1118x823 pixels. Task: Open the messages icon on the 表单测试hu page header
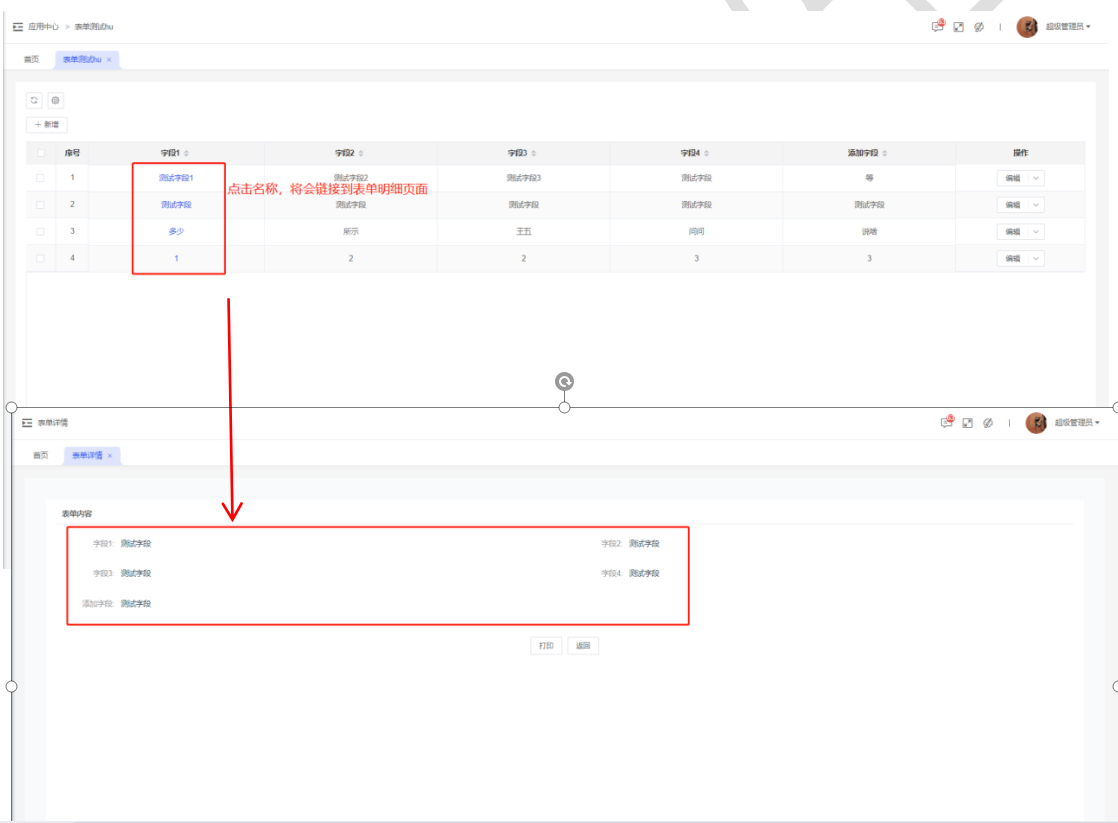point(938,26)
